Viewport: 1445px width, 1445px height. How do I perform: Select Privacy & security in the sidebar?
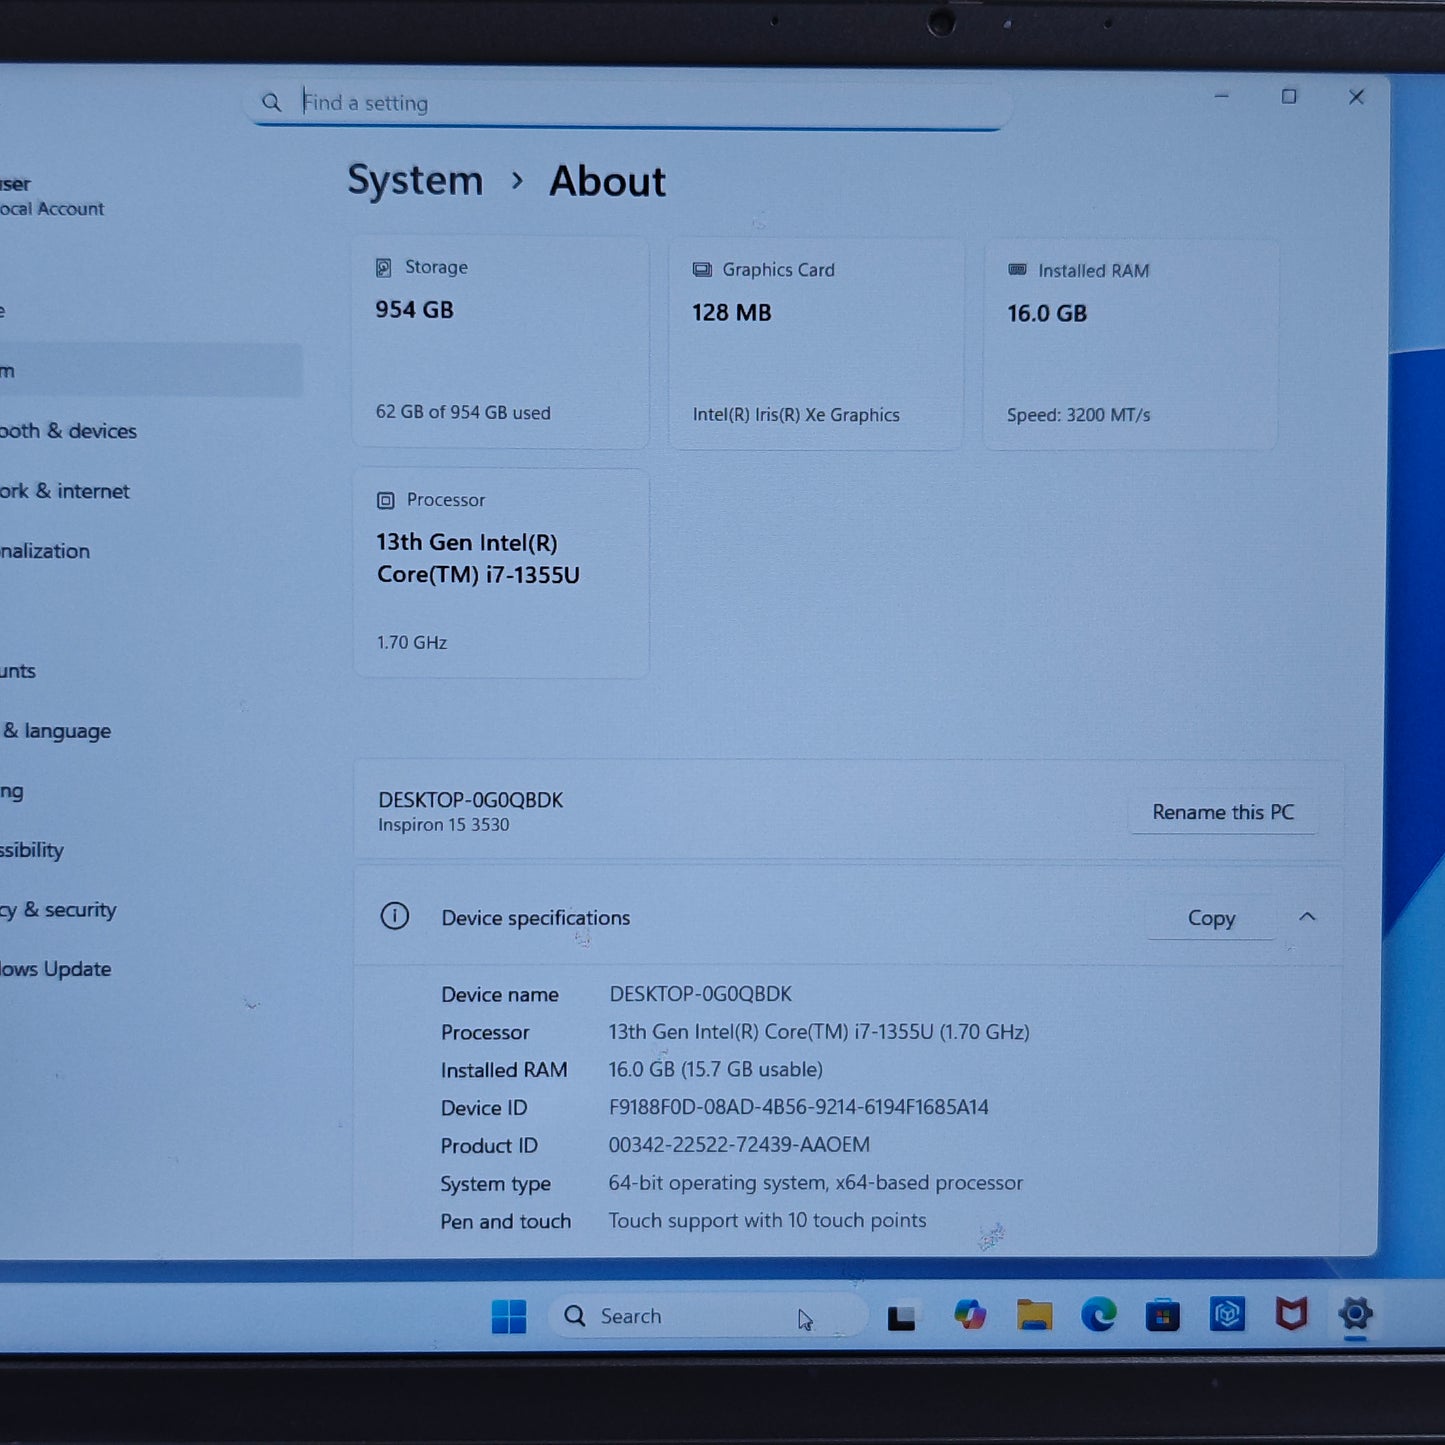tap(57, 910)
